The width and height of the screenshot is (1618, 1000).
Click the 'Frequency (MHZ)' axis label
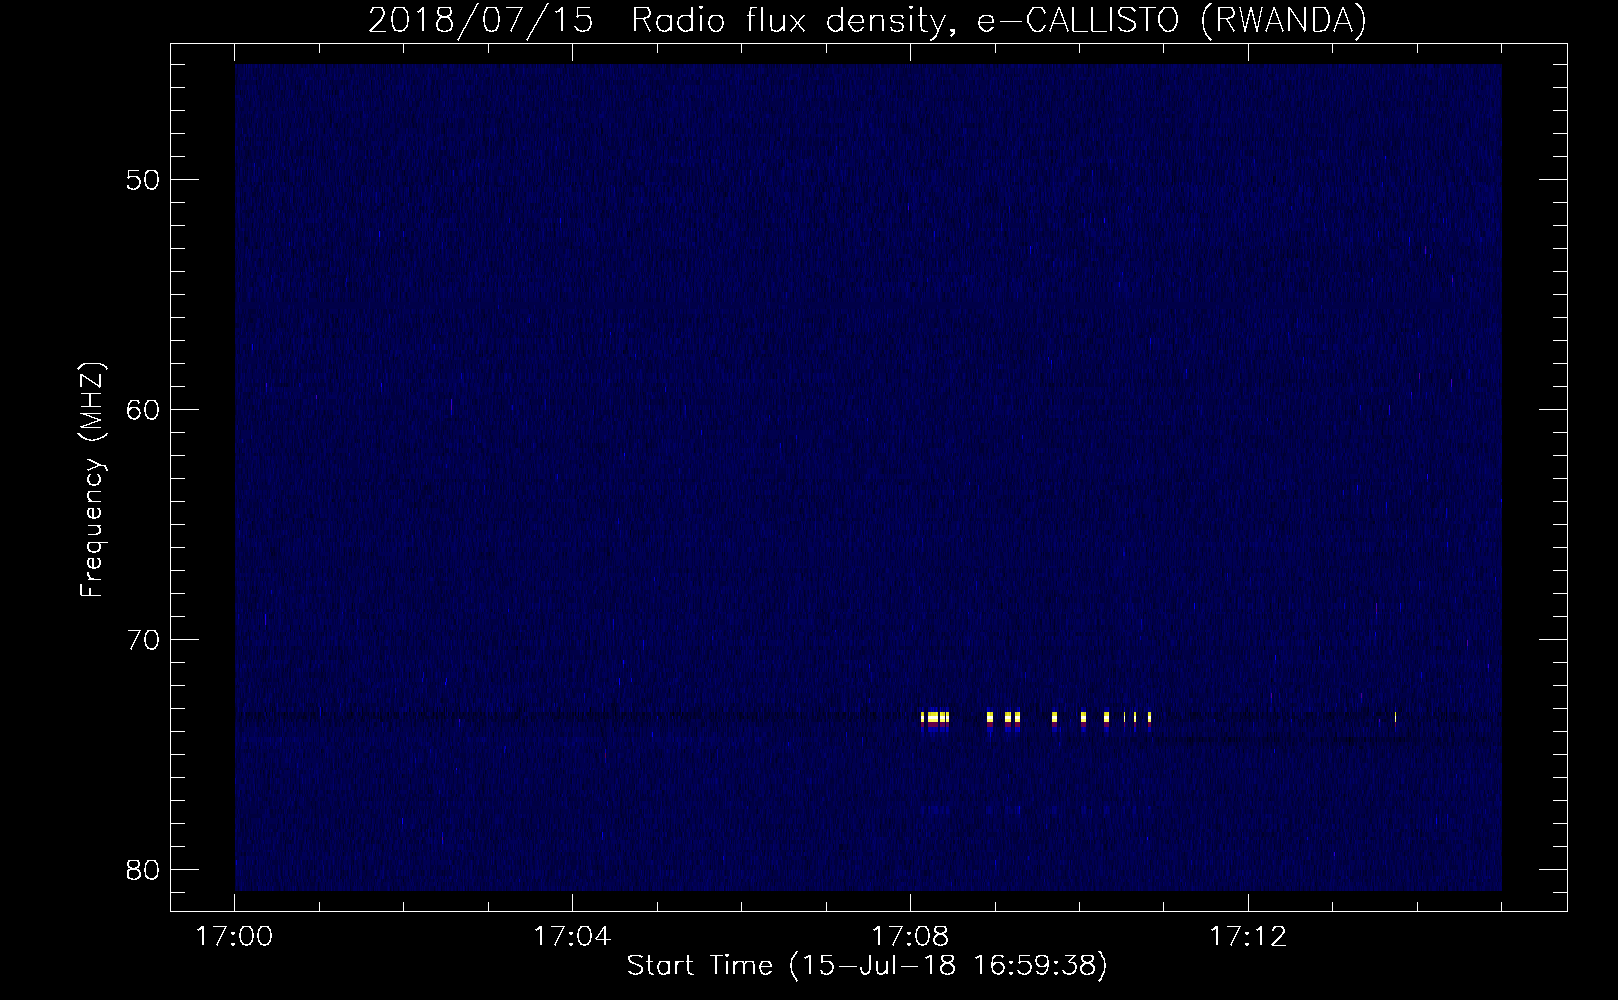(92, 480)
